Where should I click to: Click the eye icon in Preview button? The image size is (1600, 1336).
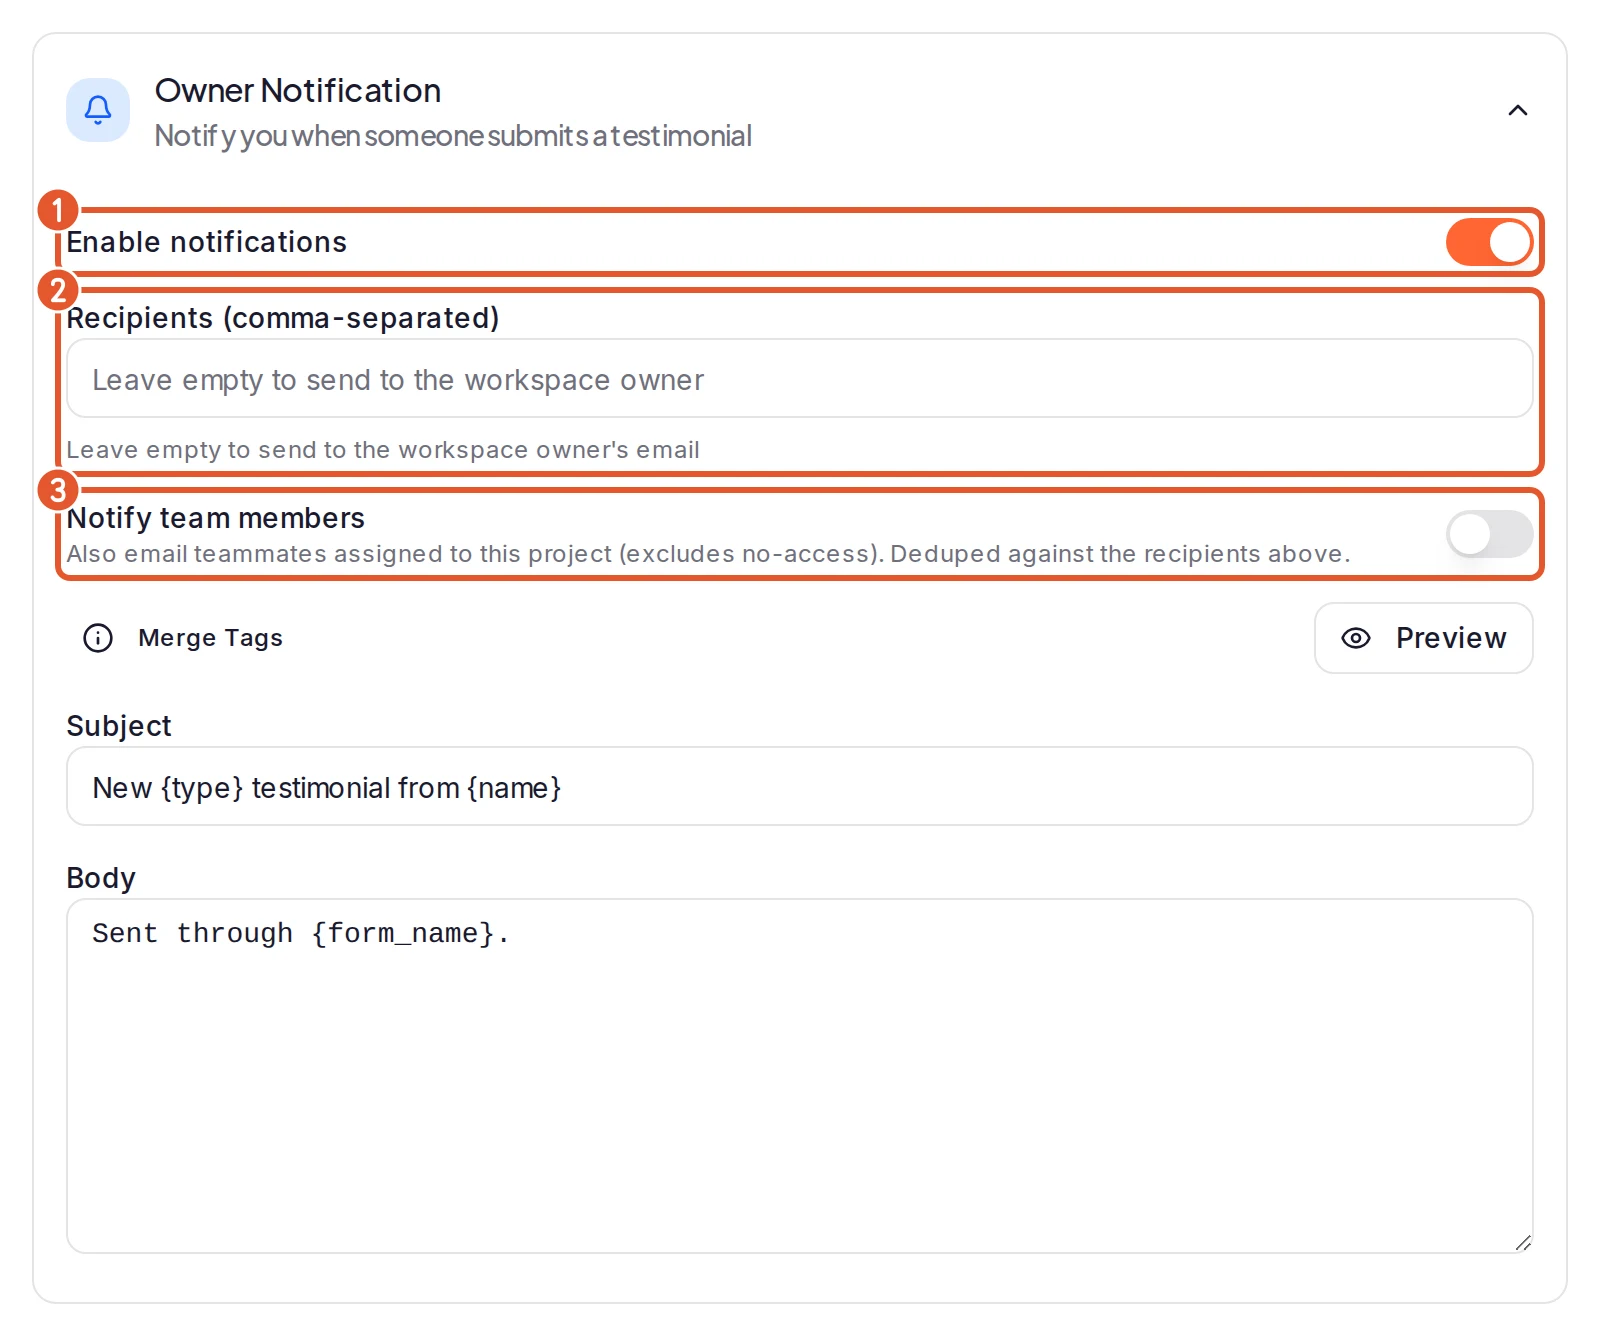click(1356, 638)
